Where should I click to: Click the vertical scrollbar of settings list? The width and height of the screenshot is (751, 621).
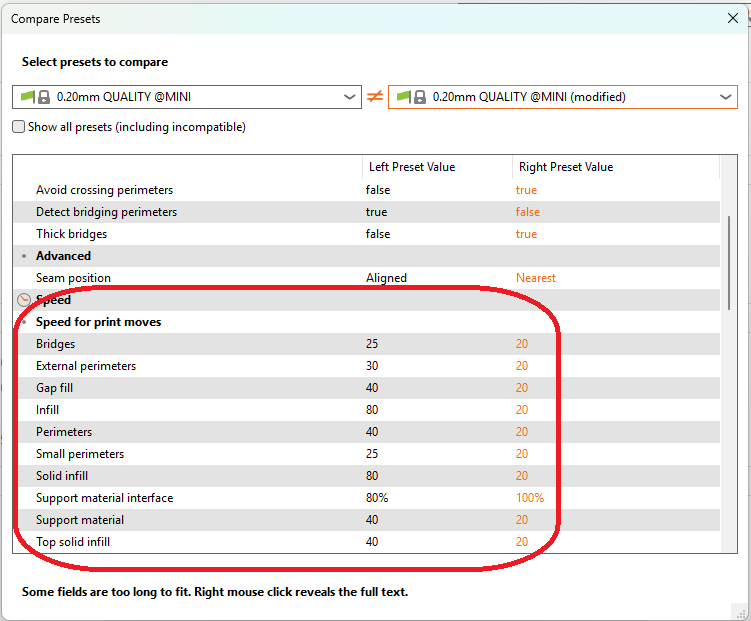tap(729, 262)
